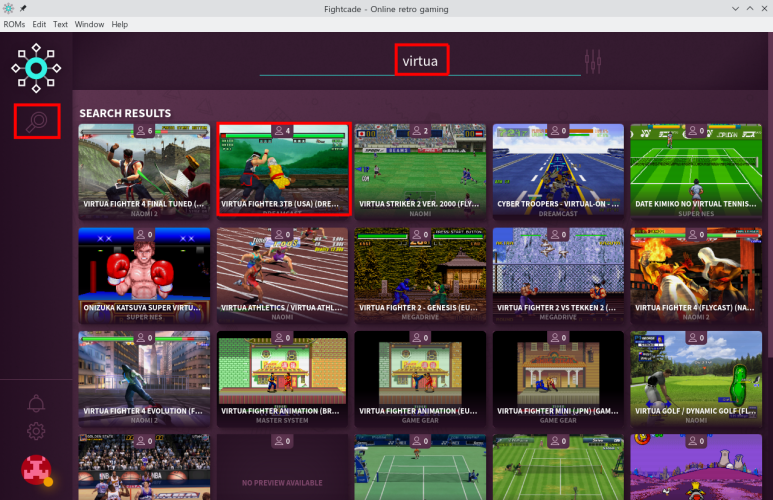The width and height of the screenshot is (773, 500).
Task: Open Virtua Golf / Dynamic Golf game
Action: pyautogui.click(x=696, y=378)
